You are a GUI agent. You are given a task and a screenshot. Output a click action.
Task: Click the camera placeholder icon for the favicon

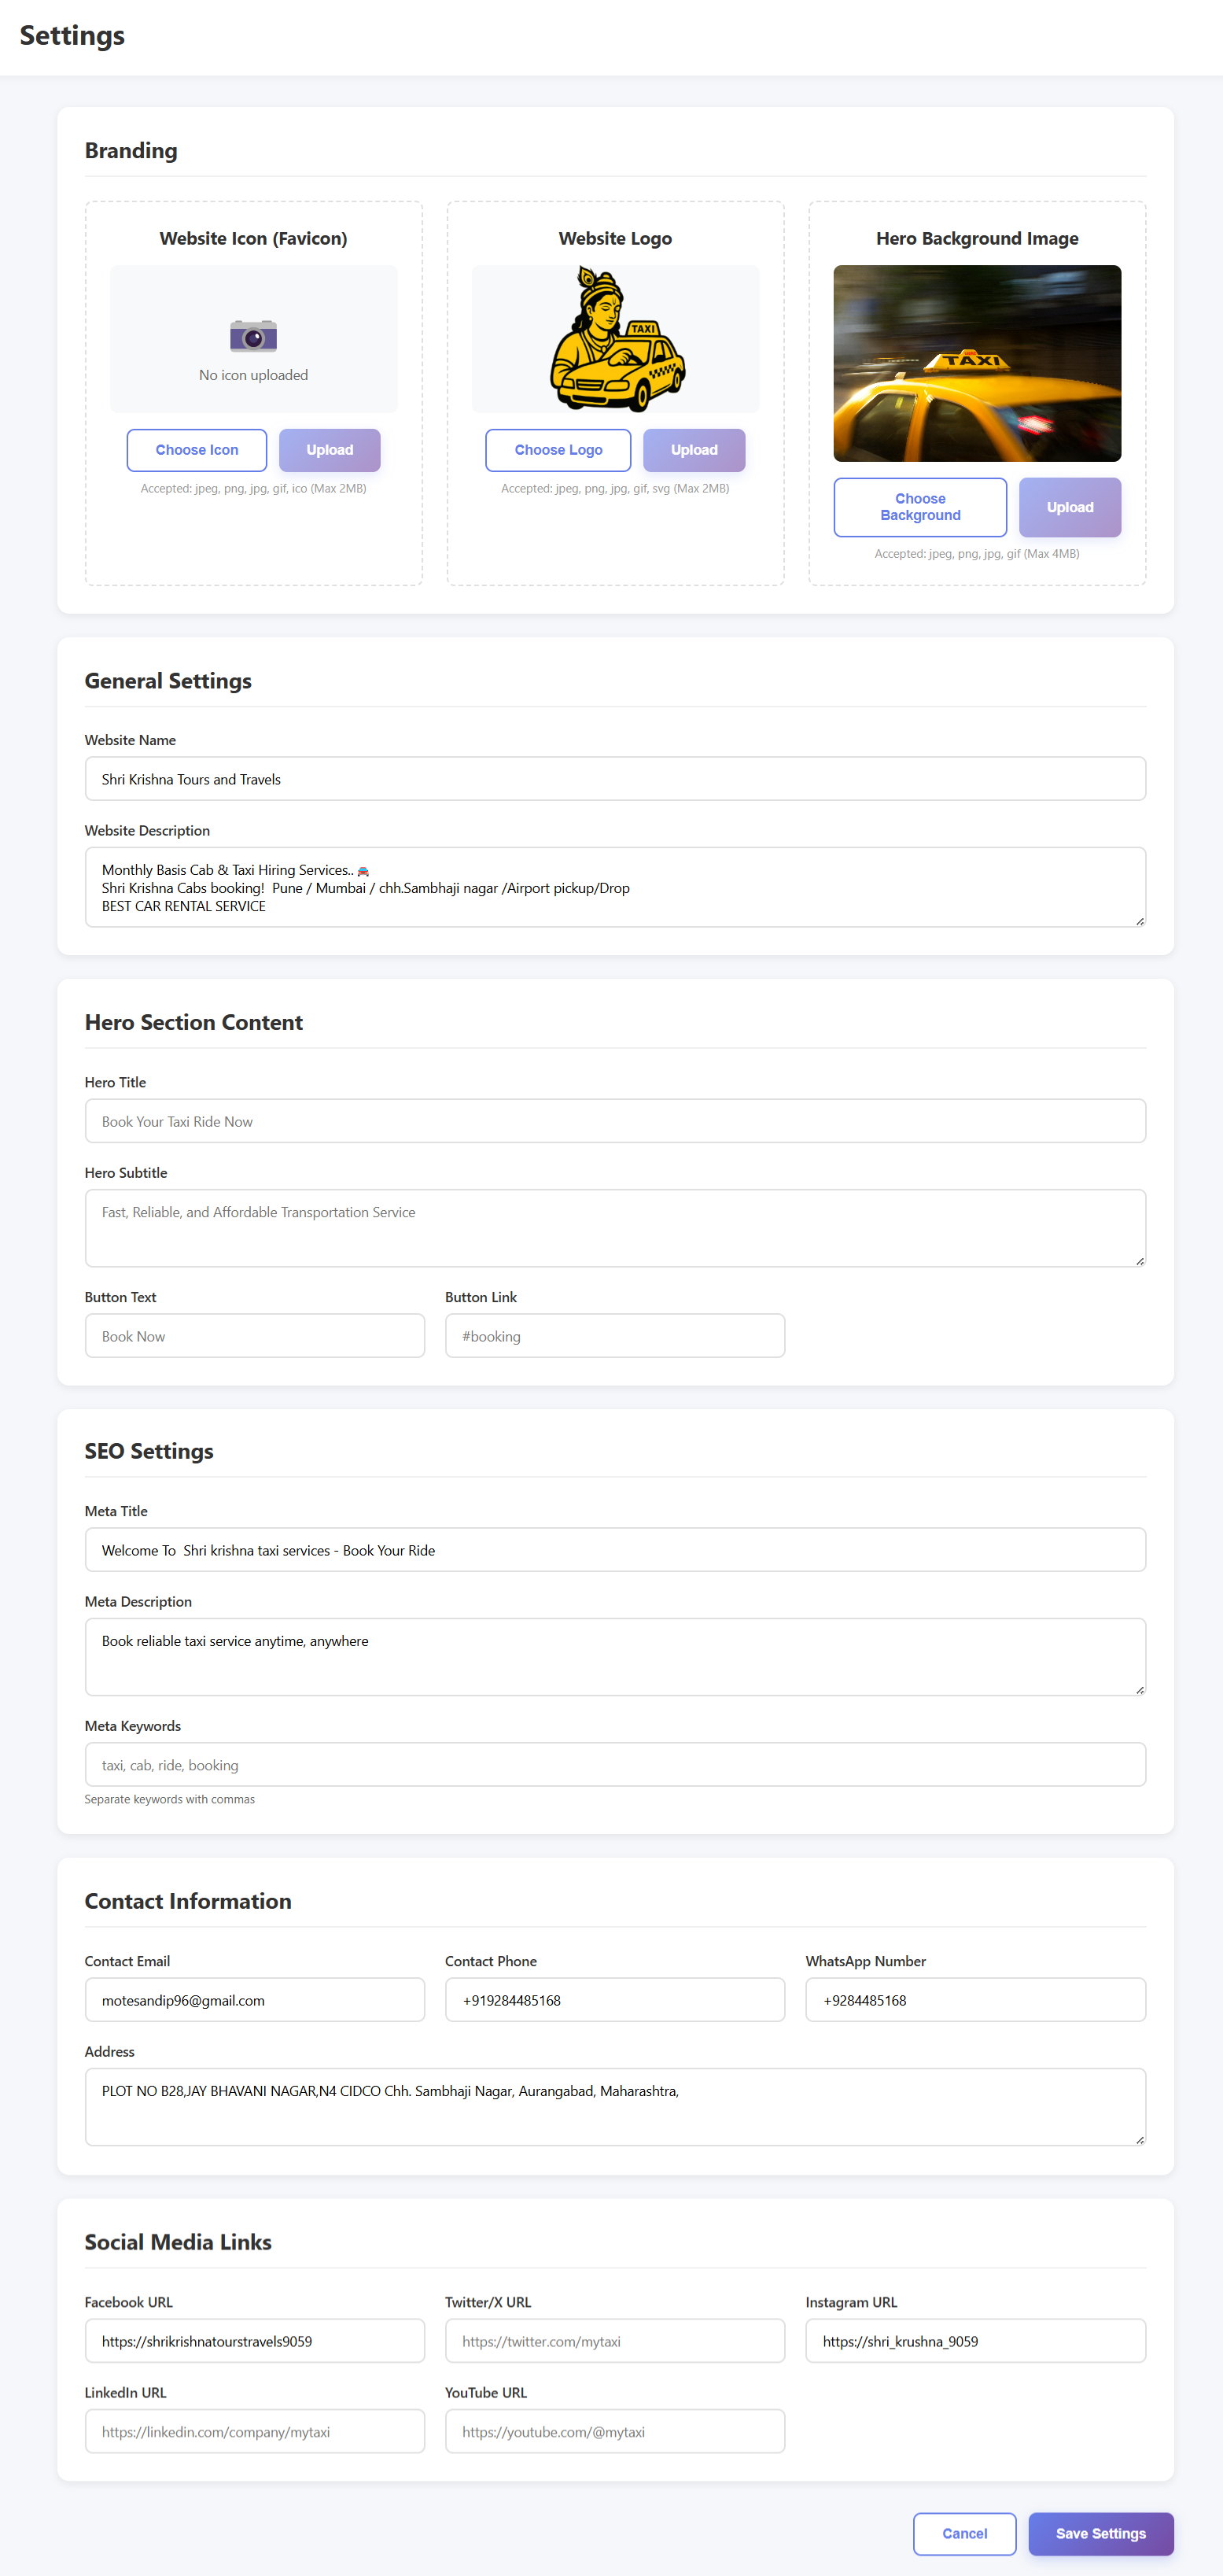coord(253,336)
